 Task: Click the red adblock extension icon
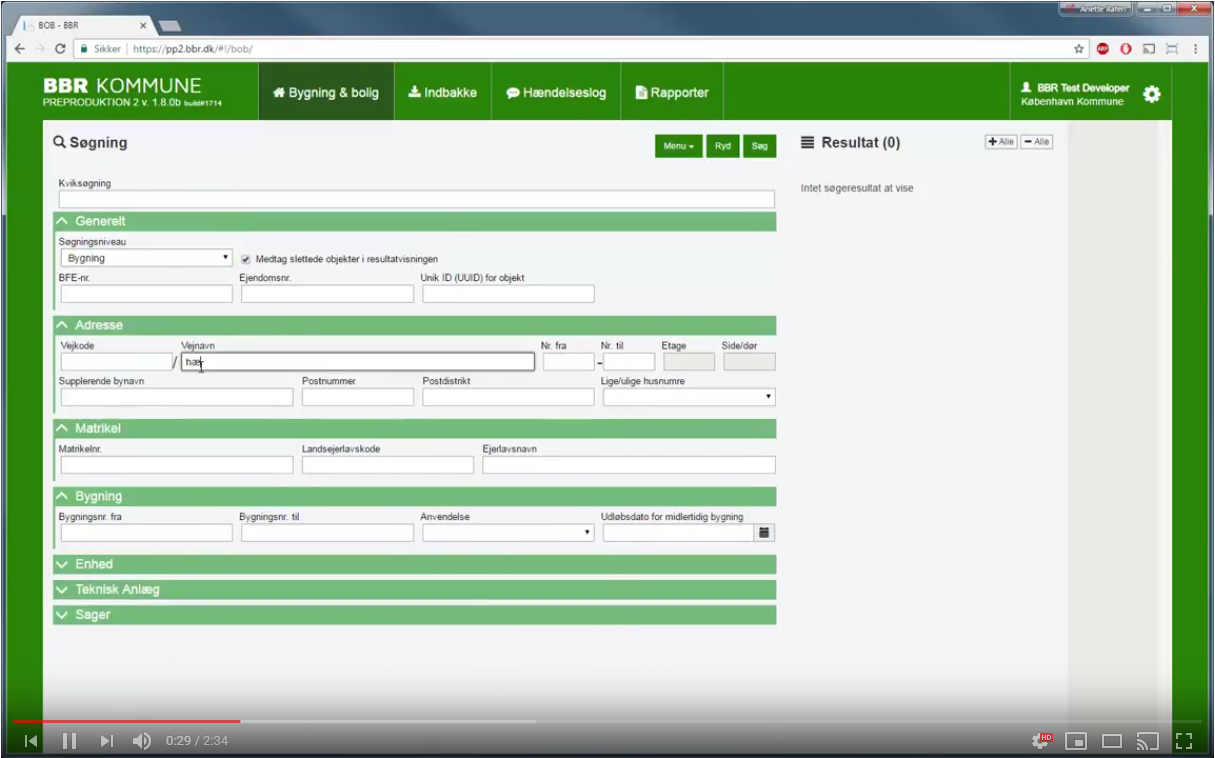pos(1103,48)
